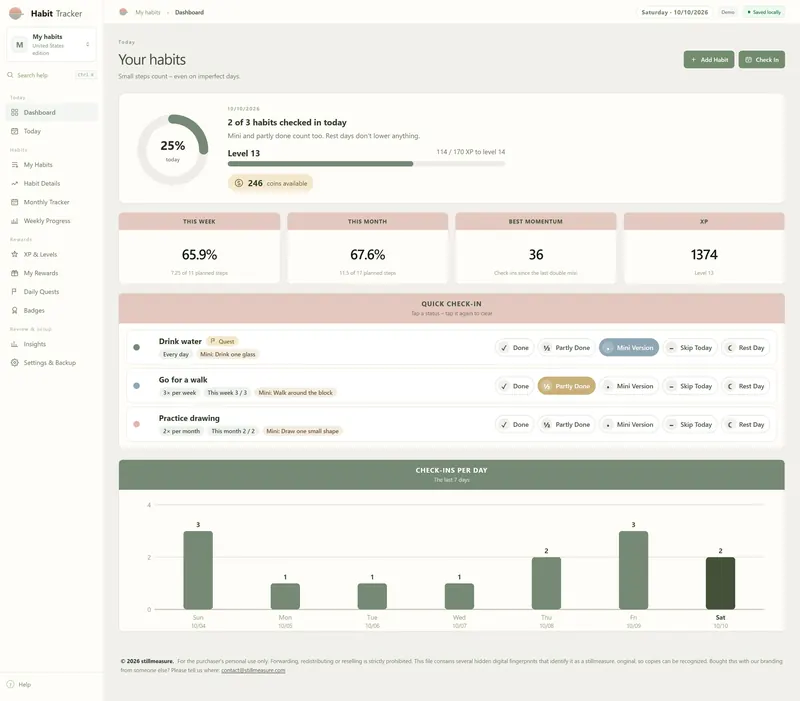Viewport: 800px width, 701px height.
Task: Clear Partly Done on Go for a walk
Action: tap(566, 386)
